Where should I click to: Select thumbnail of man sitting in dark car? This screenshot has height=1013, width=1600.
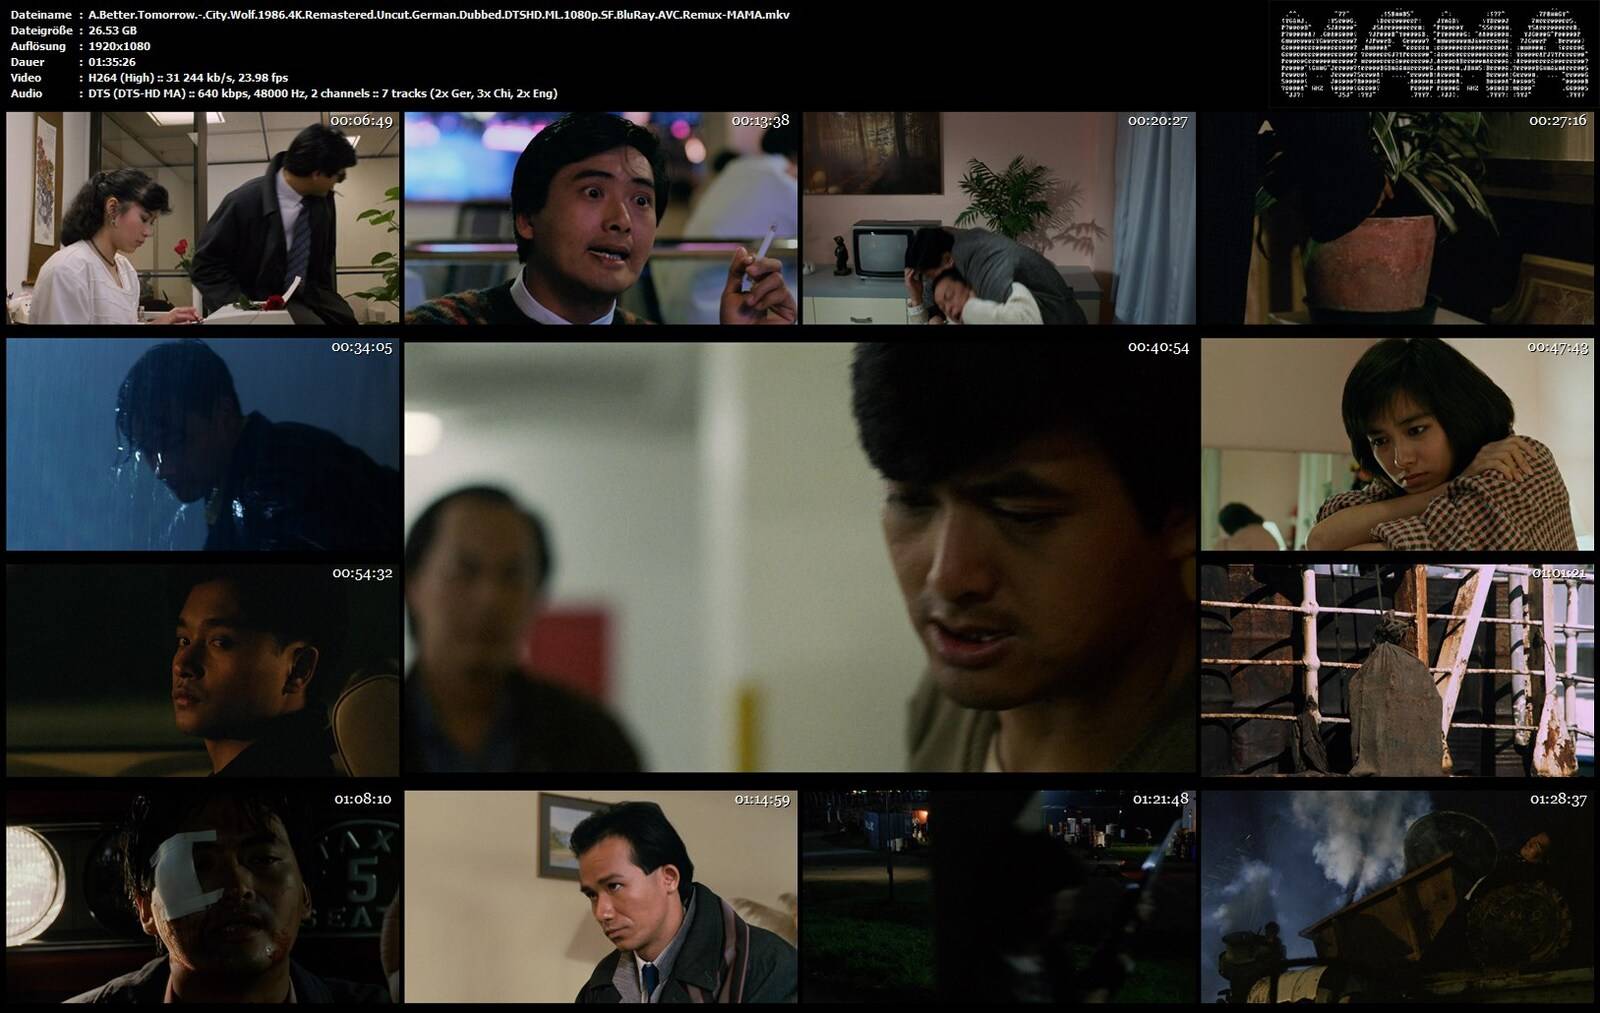click(x=203, y=670)
